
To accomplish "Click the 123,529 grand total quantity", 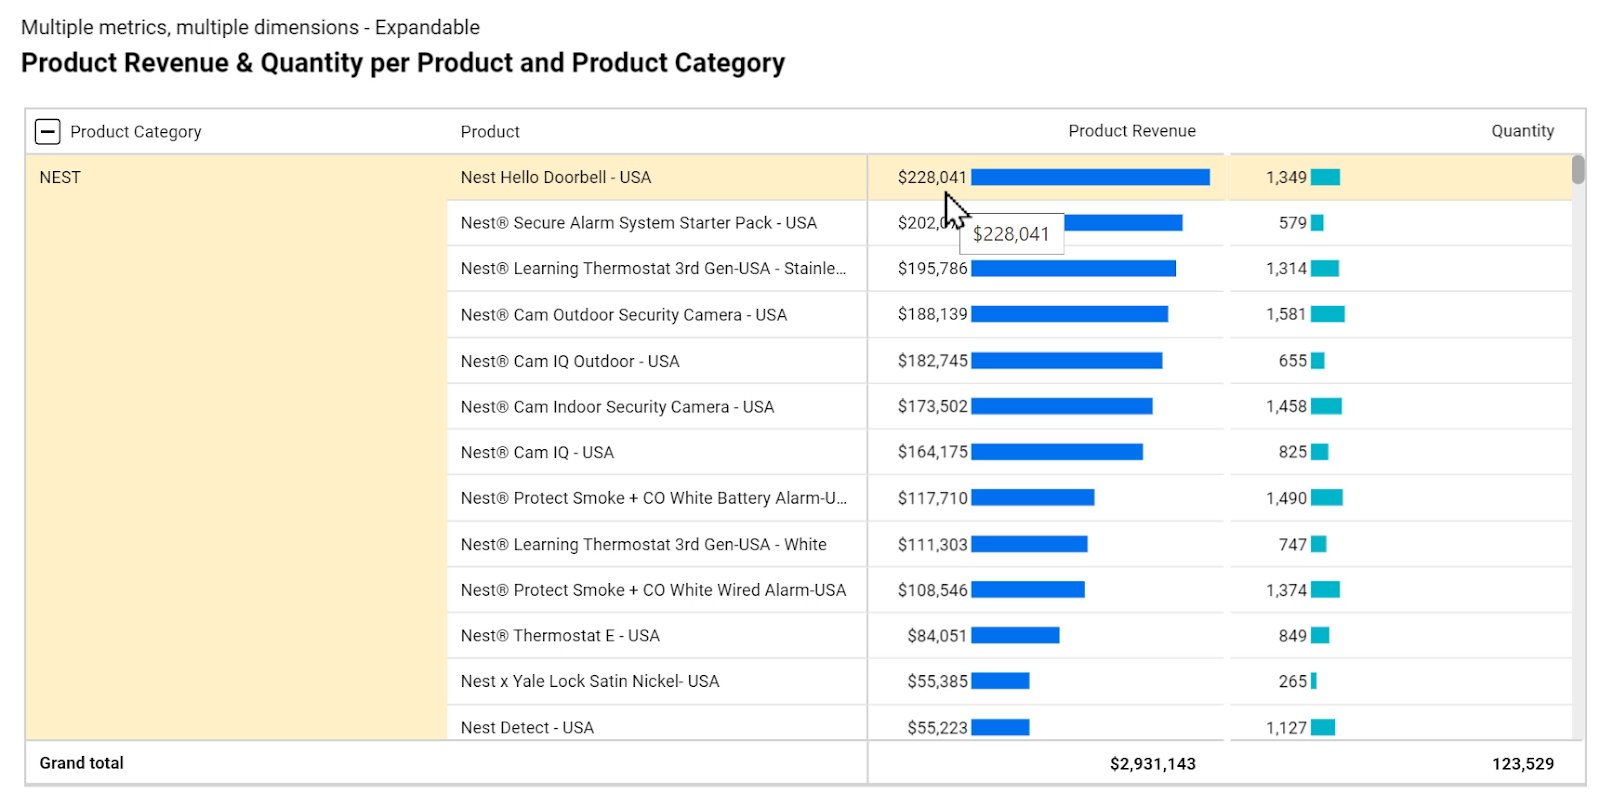I will tap(1523, 763).
